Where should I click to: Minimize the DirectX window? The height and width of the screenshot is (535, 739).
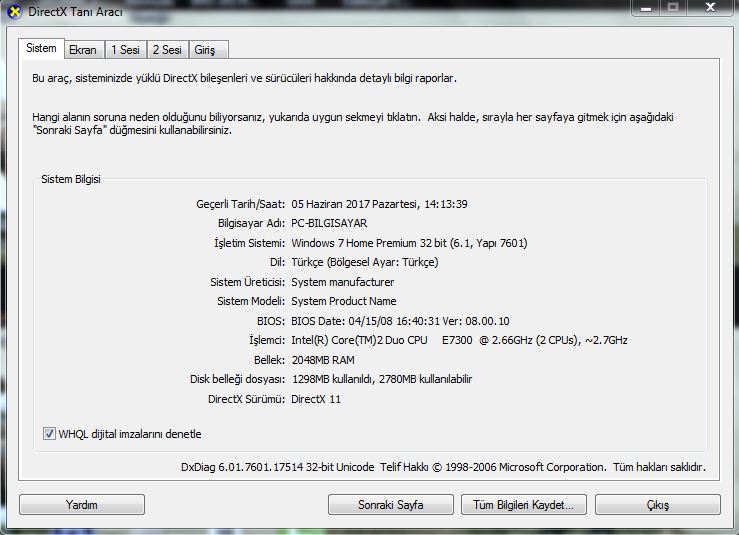pyautogui.click(x=646, y=8)
